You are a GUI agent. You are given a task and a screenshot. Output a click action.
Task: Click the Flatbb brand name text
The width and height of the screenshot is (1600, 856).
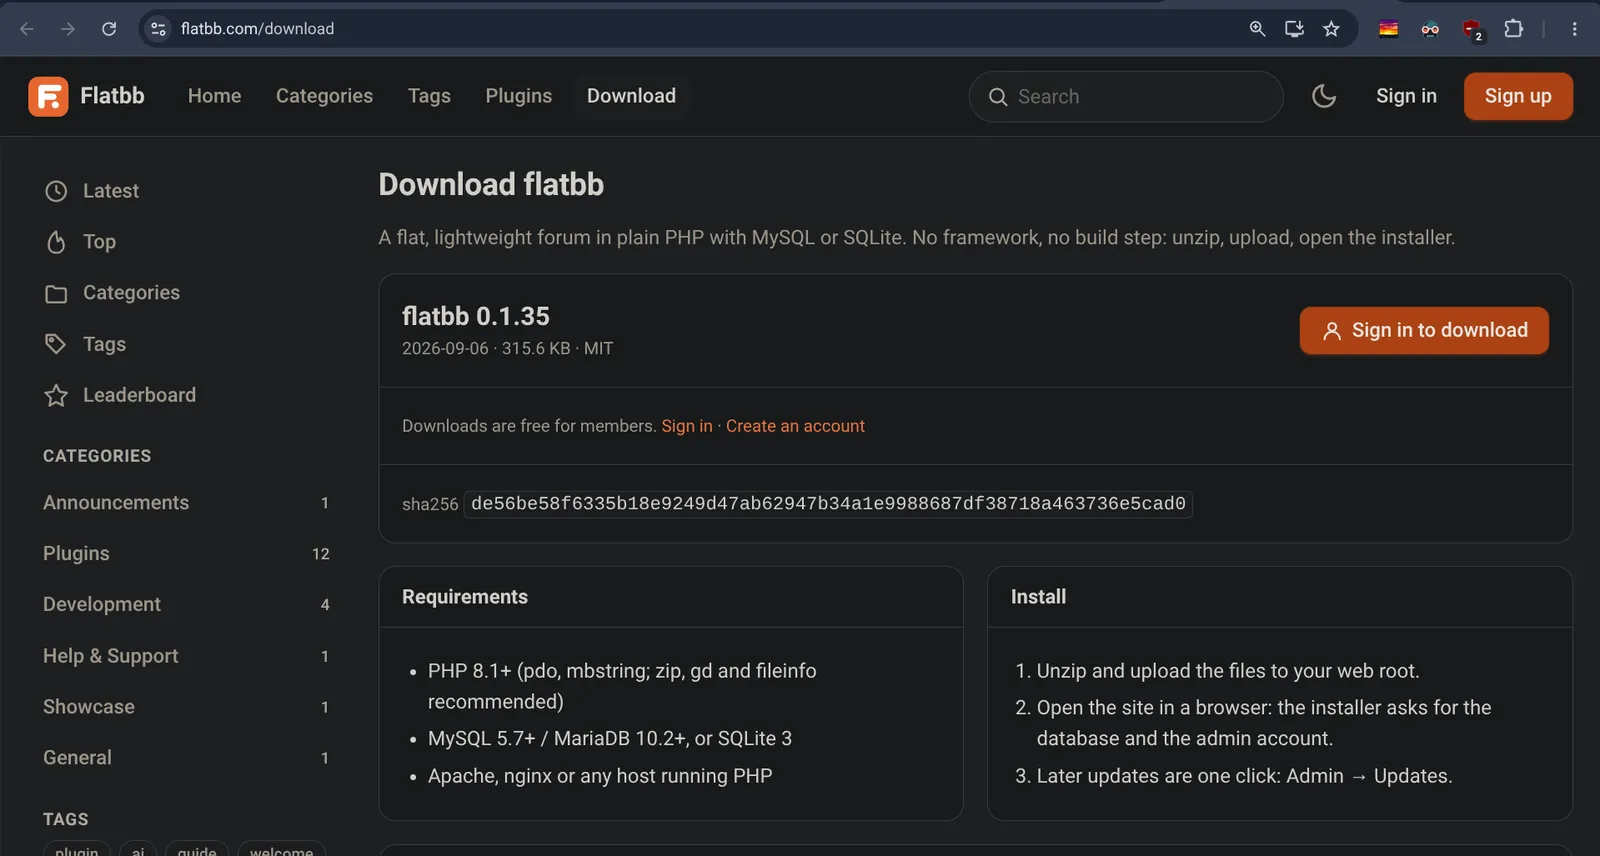112,96
